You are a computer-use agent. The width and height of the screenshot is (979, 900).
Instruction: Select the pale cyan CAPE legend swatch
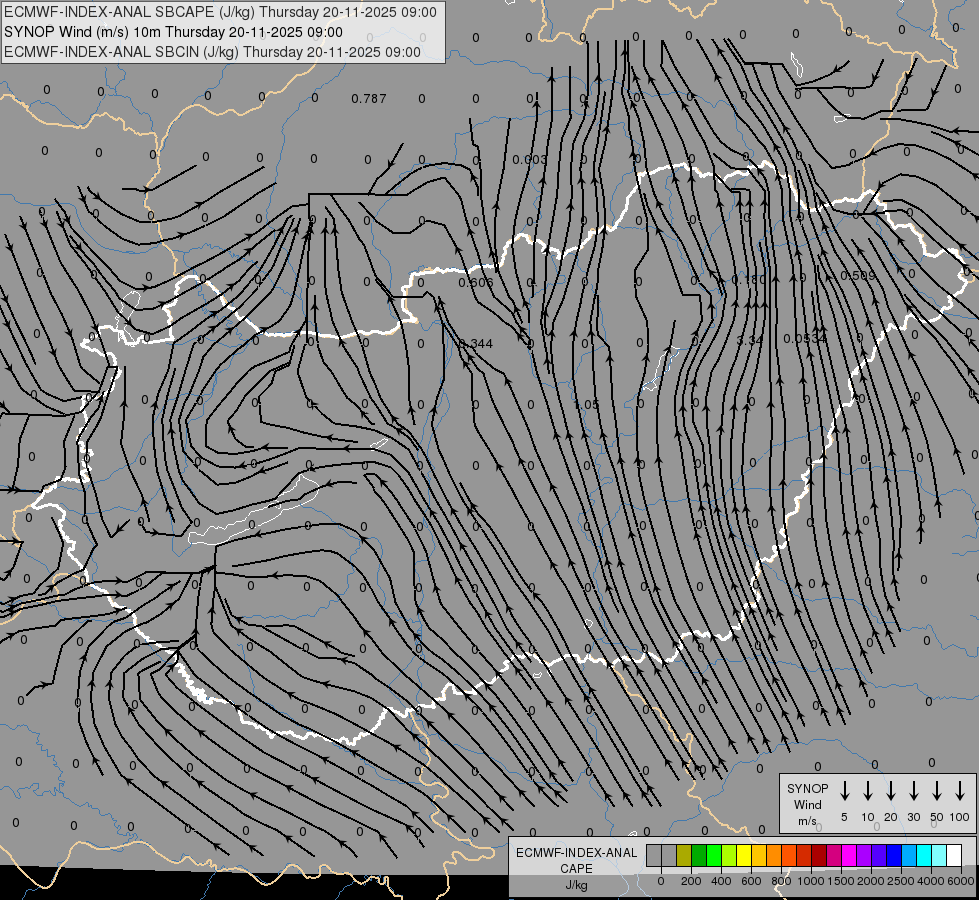coord(940,856)
